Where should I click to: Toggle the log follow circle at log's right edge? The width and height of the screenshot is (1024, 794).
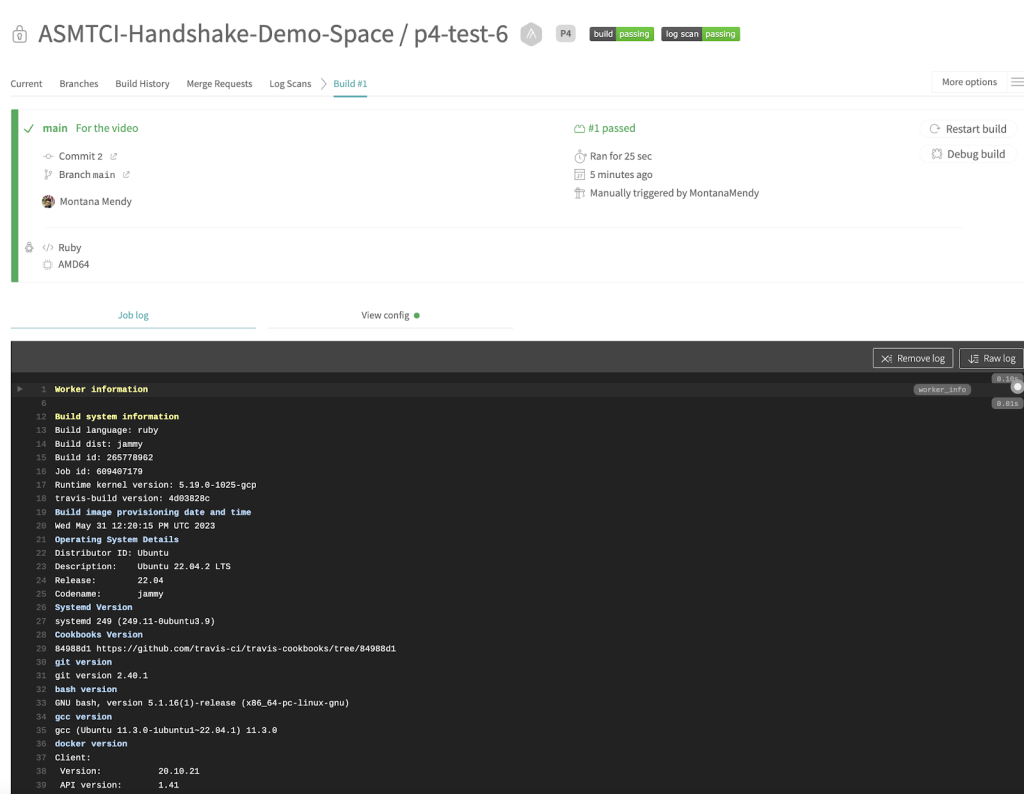click(x=1017, y=387)
